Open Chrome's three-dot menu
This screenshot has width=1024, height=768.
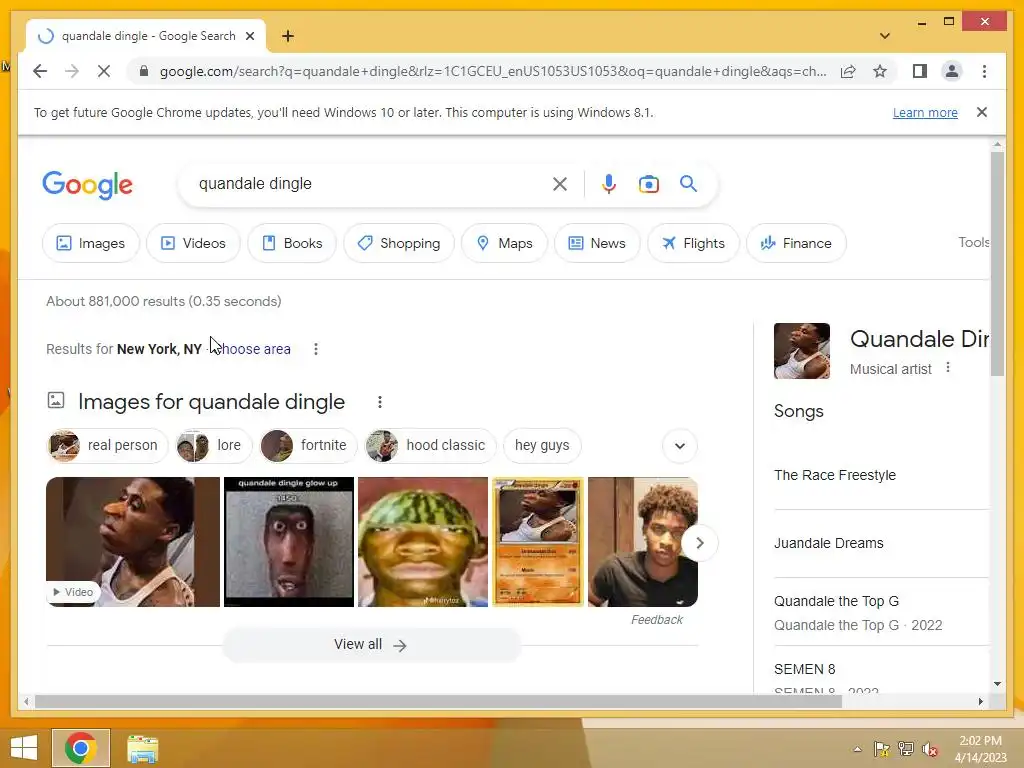984,71
